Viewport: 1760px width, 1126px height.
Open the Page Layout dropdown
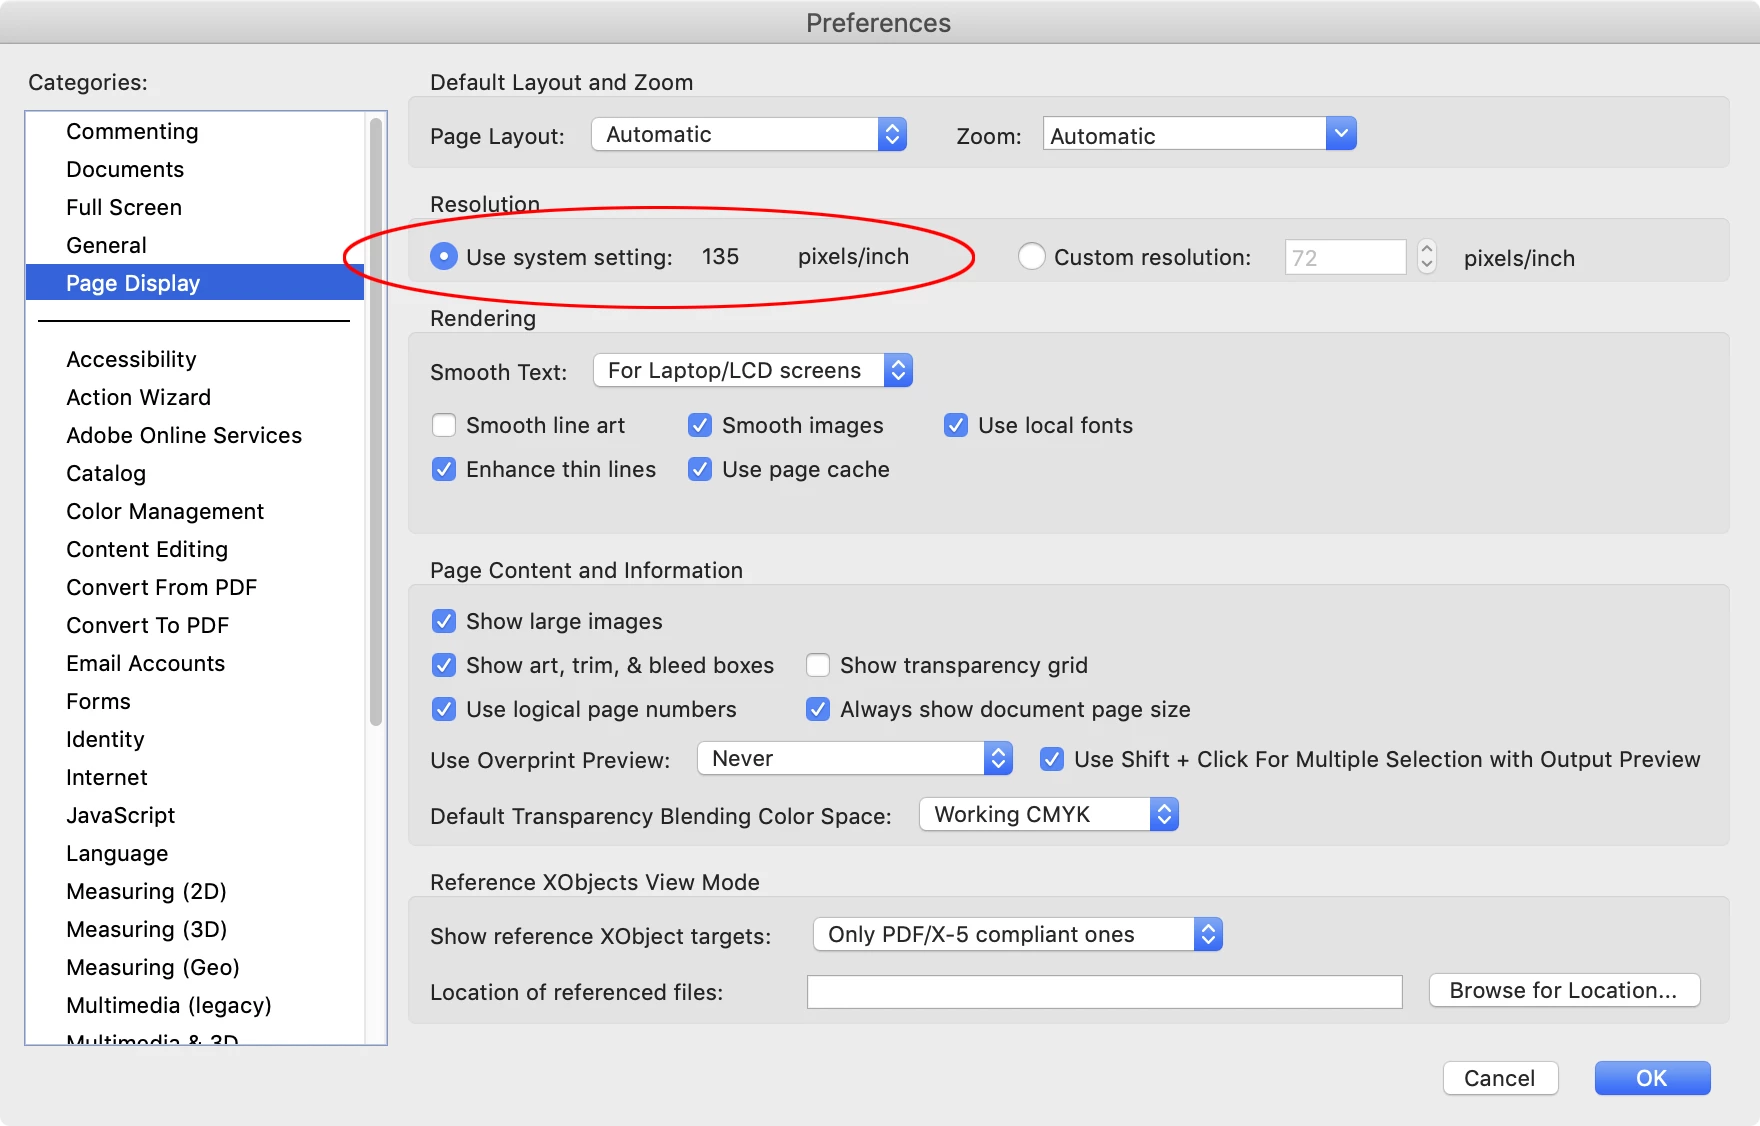pyautogui.click(x=749, y=134)
